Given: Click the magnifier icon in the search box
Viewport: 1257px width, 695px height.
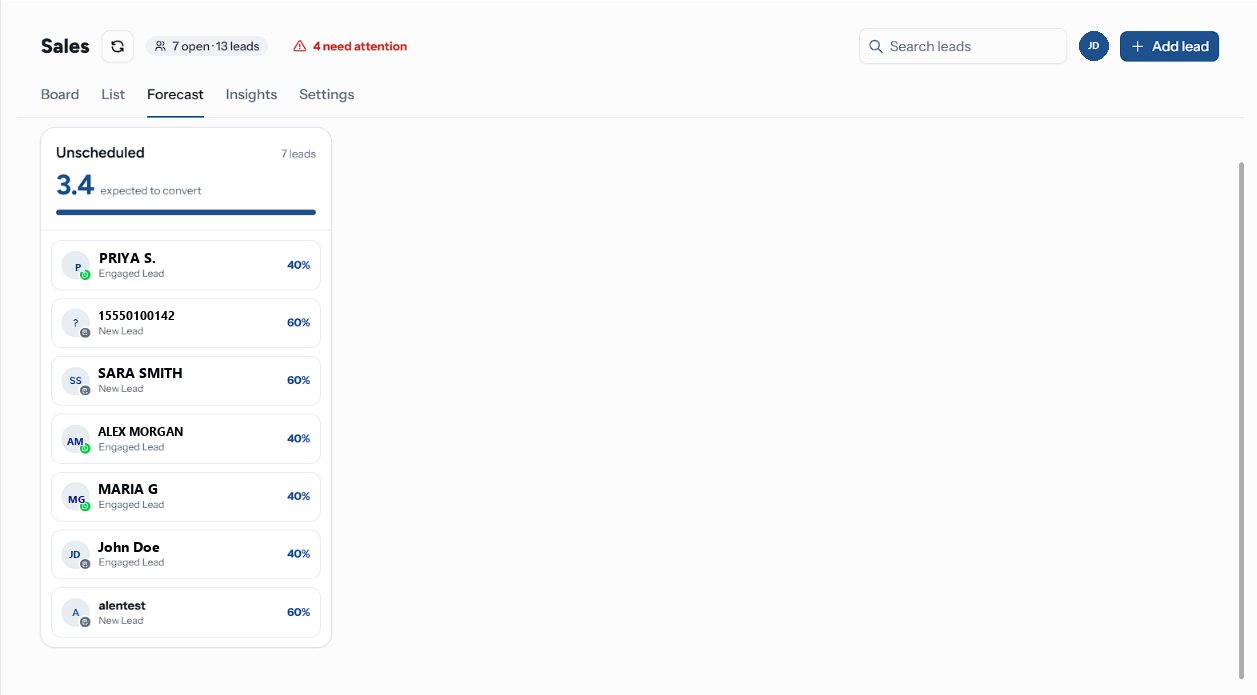Looking at the screenshot, I should pyautogui.click(x=876, y=46).
